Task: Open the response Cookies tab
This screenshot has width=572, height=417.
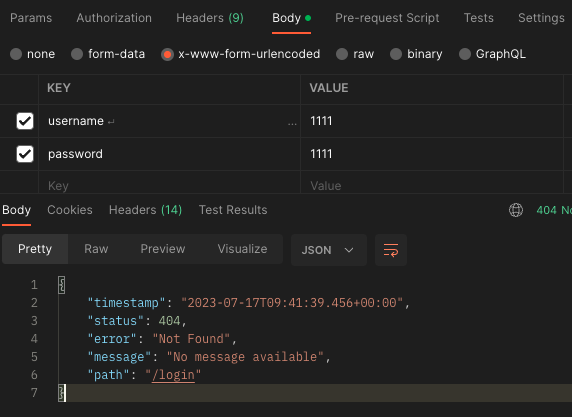Action: pyautogui.click(x=70, y=210)
